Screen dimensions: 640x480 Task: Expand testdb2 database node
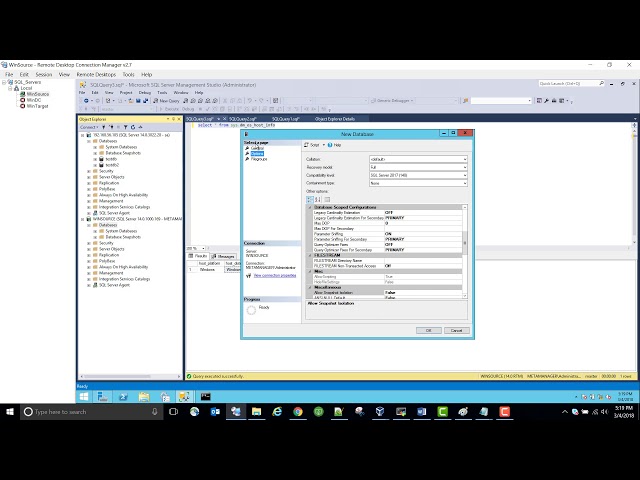pos(95,165)
